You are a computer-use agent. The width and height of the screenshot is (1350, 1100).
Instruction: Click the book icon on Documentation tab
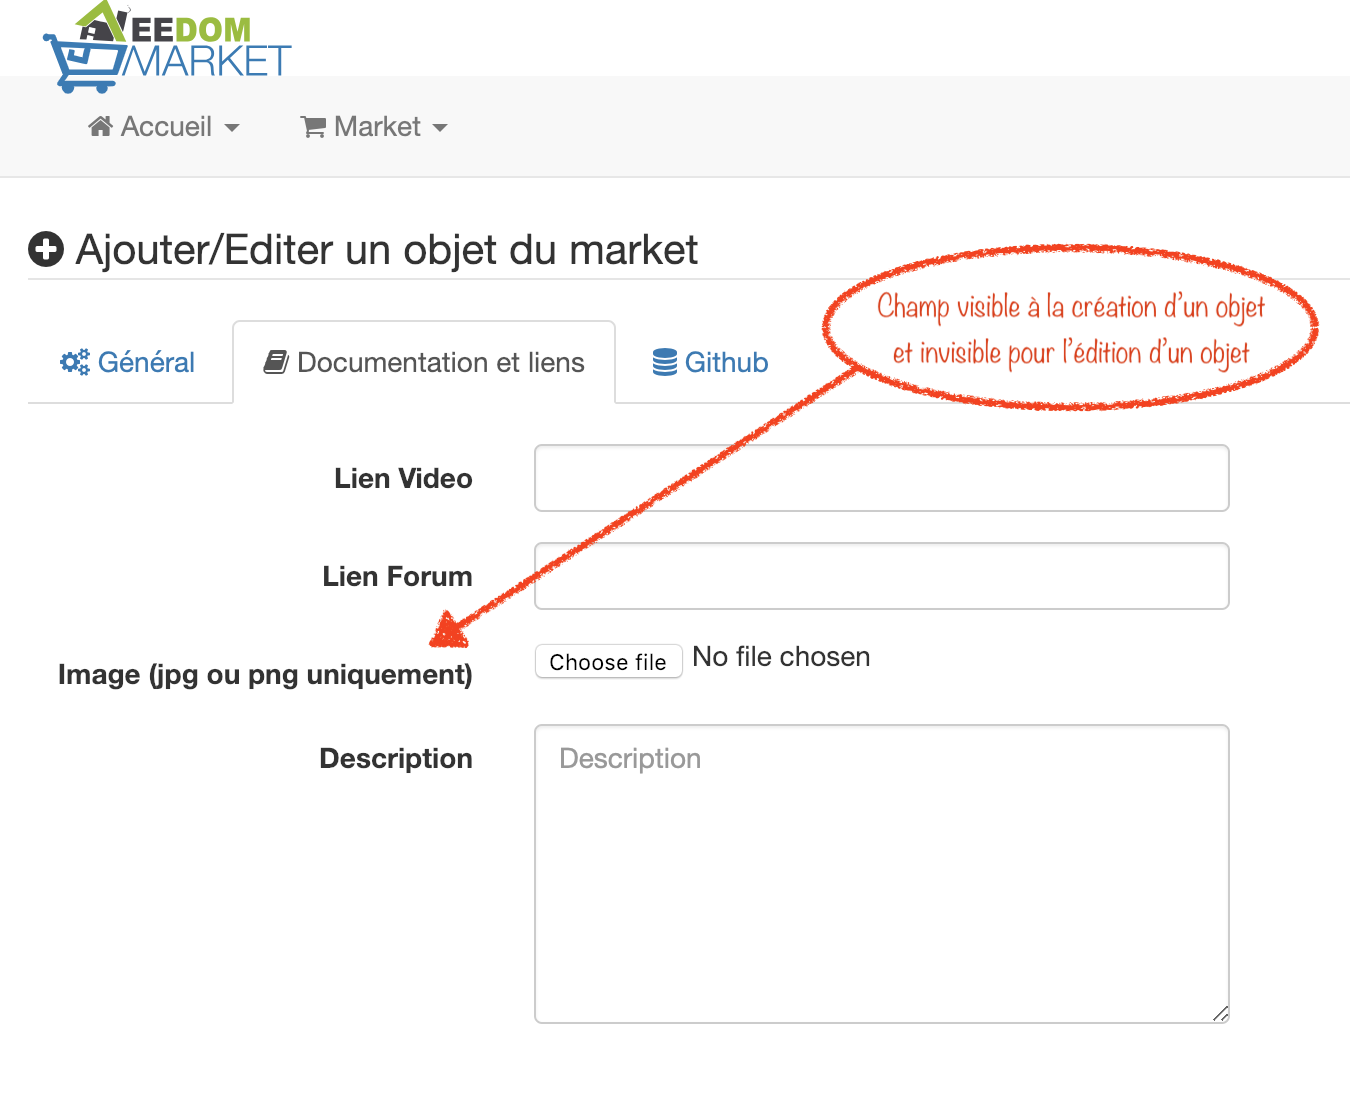tap(276, 362)
